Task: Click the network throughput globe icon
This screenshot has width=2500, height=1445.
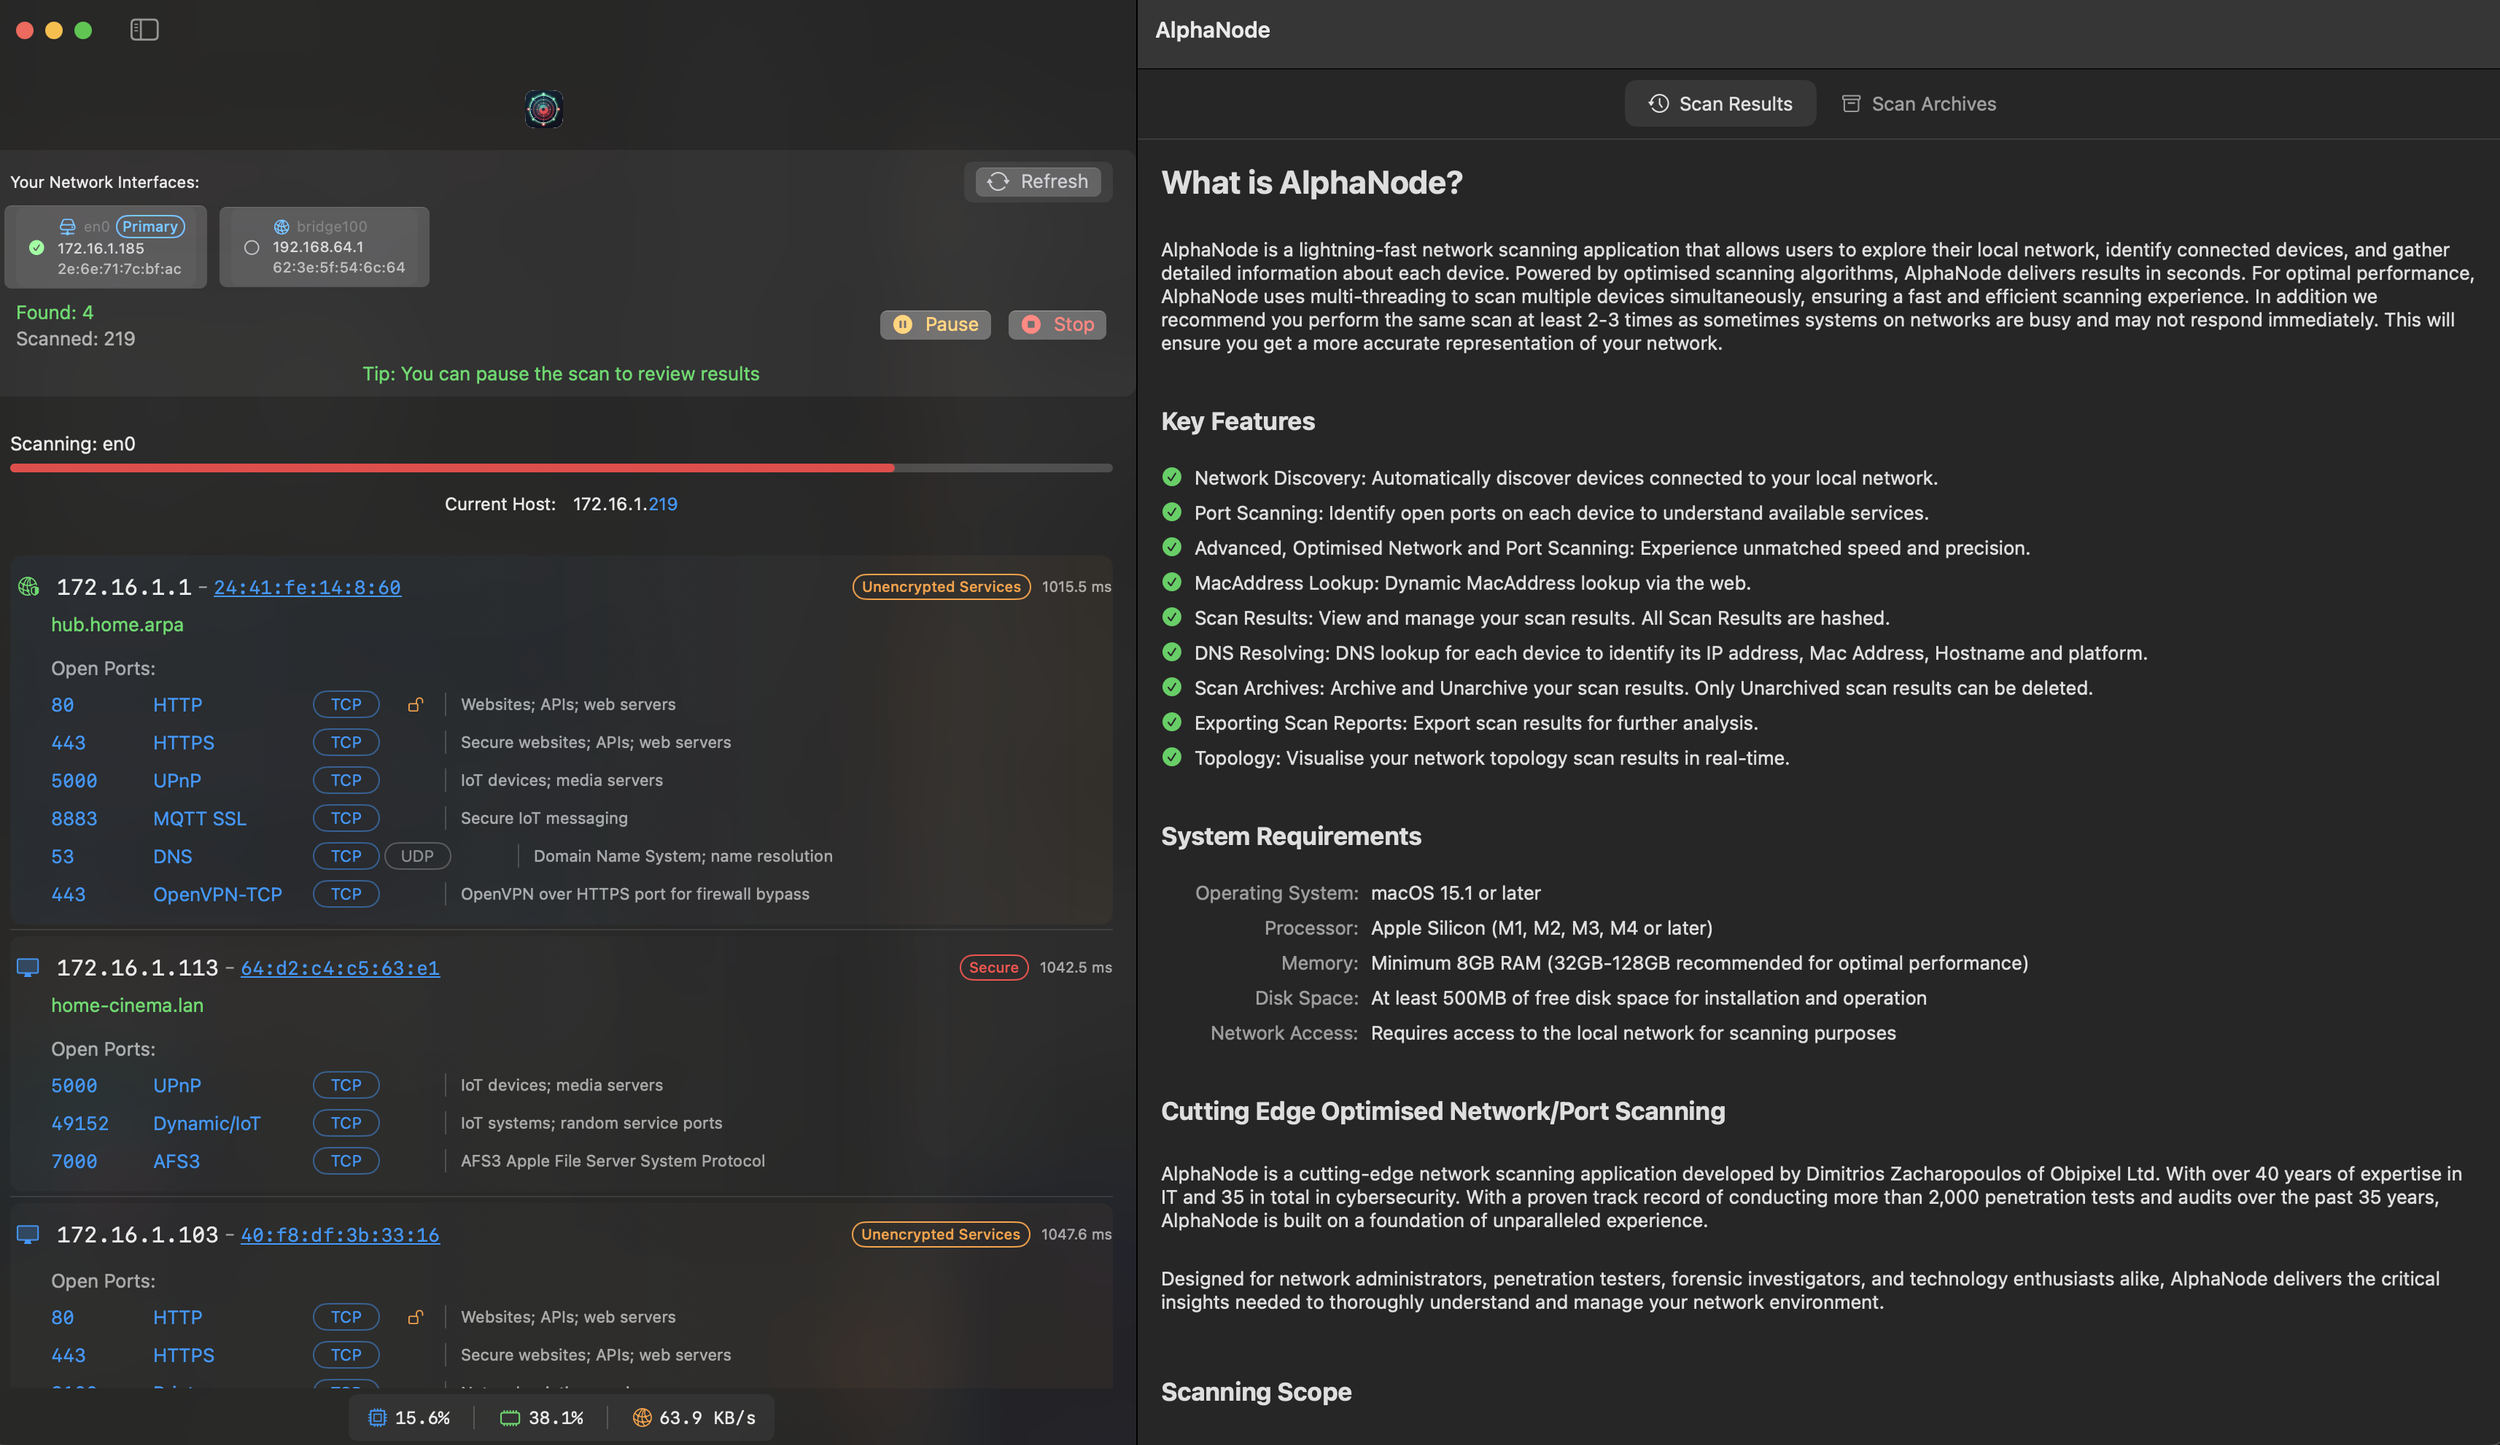Action: click(642, 1418)
